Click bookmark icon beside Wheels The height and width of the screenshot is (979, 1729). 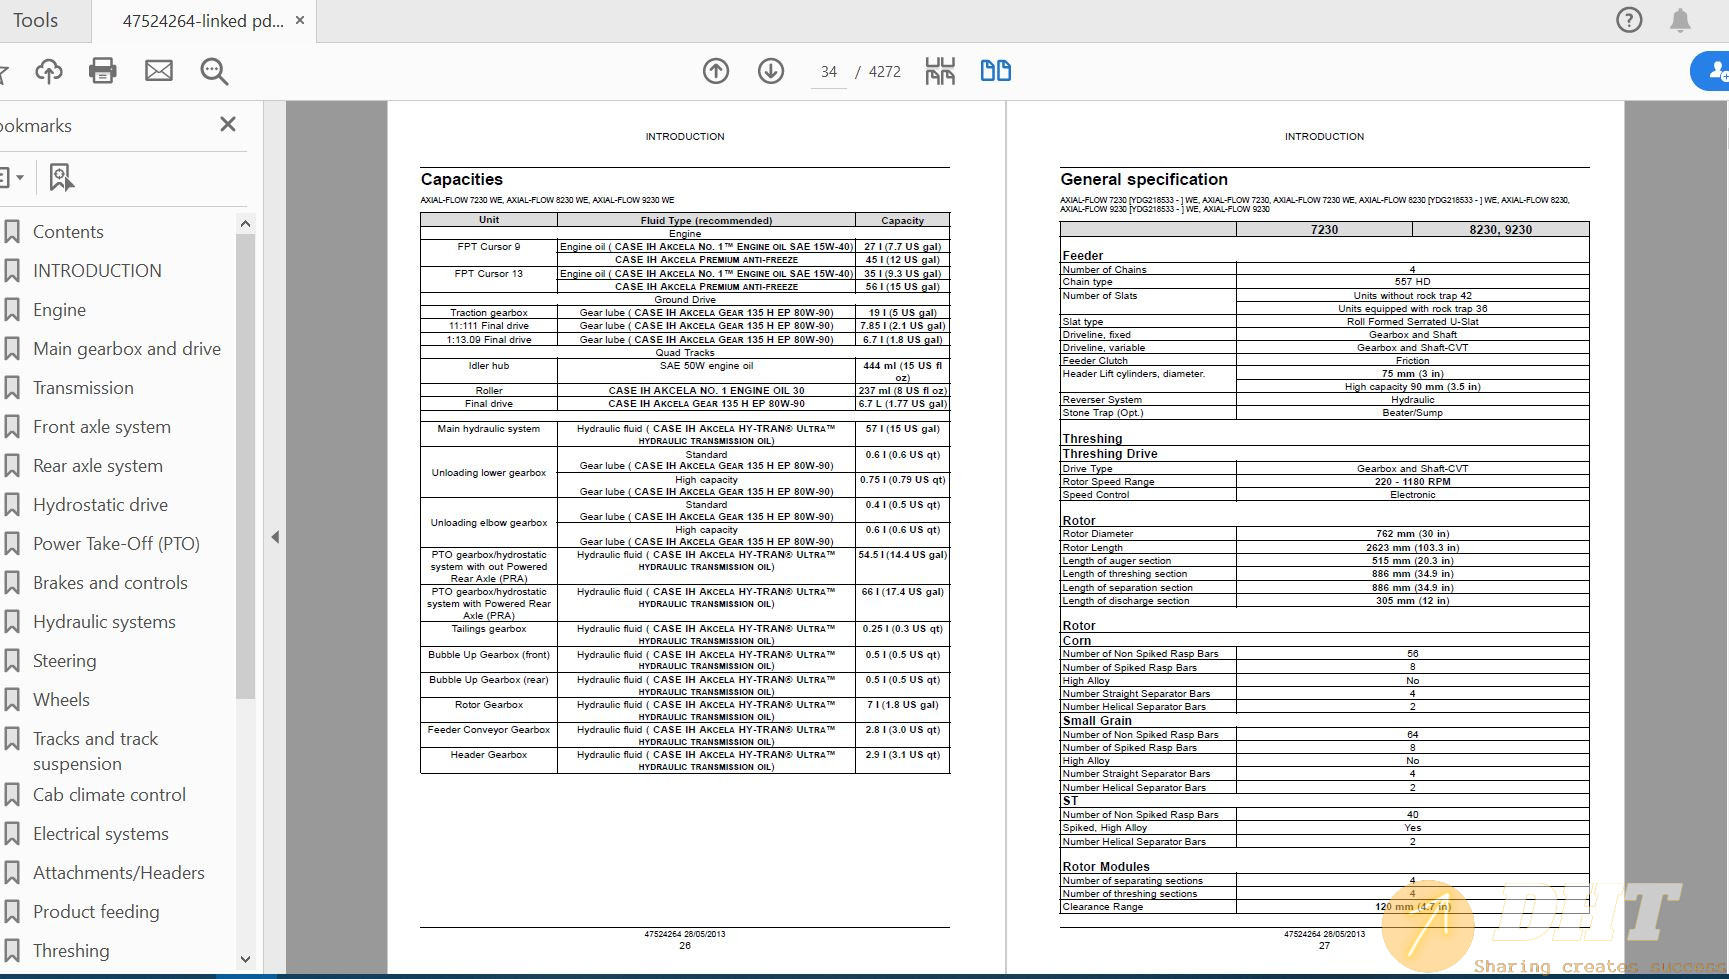pos(12,700)
